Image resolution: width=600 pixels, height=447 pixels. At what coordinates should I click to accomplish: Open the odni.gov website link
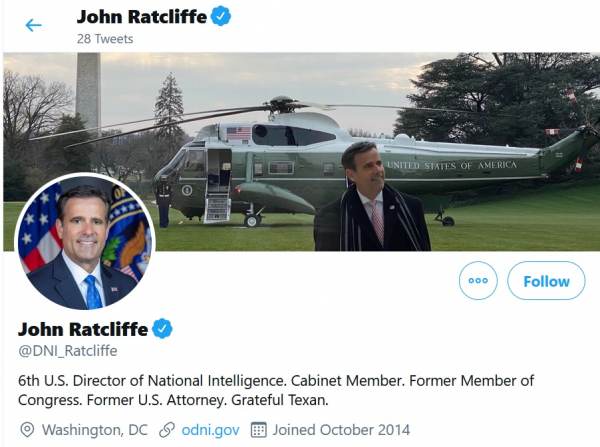(x=211, y=430)
